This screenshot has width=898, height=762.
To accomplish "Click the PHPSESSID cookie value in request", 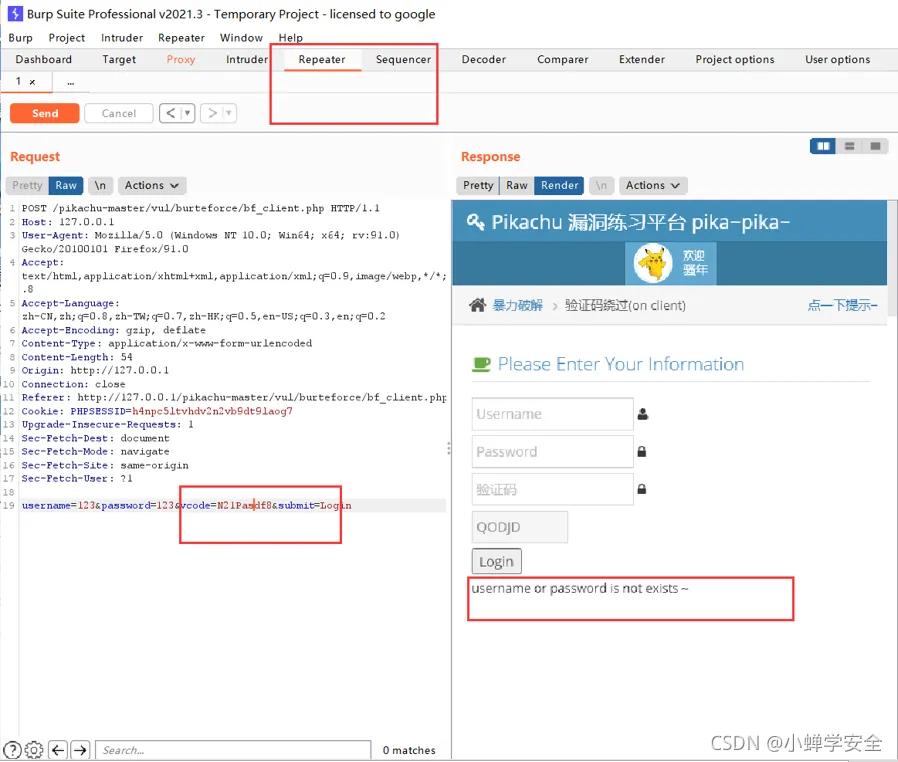I will pos(212,411).
